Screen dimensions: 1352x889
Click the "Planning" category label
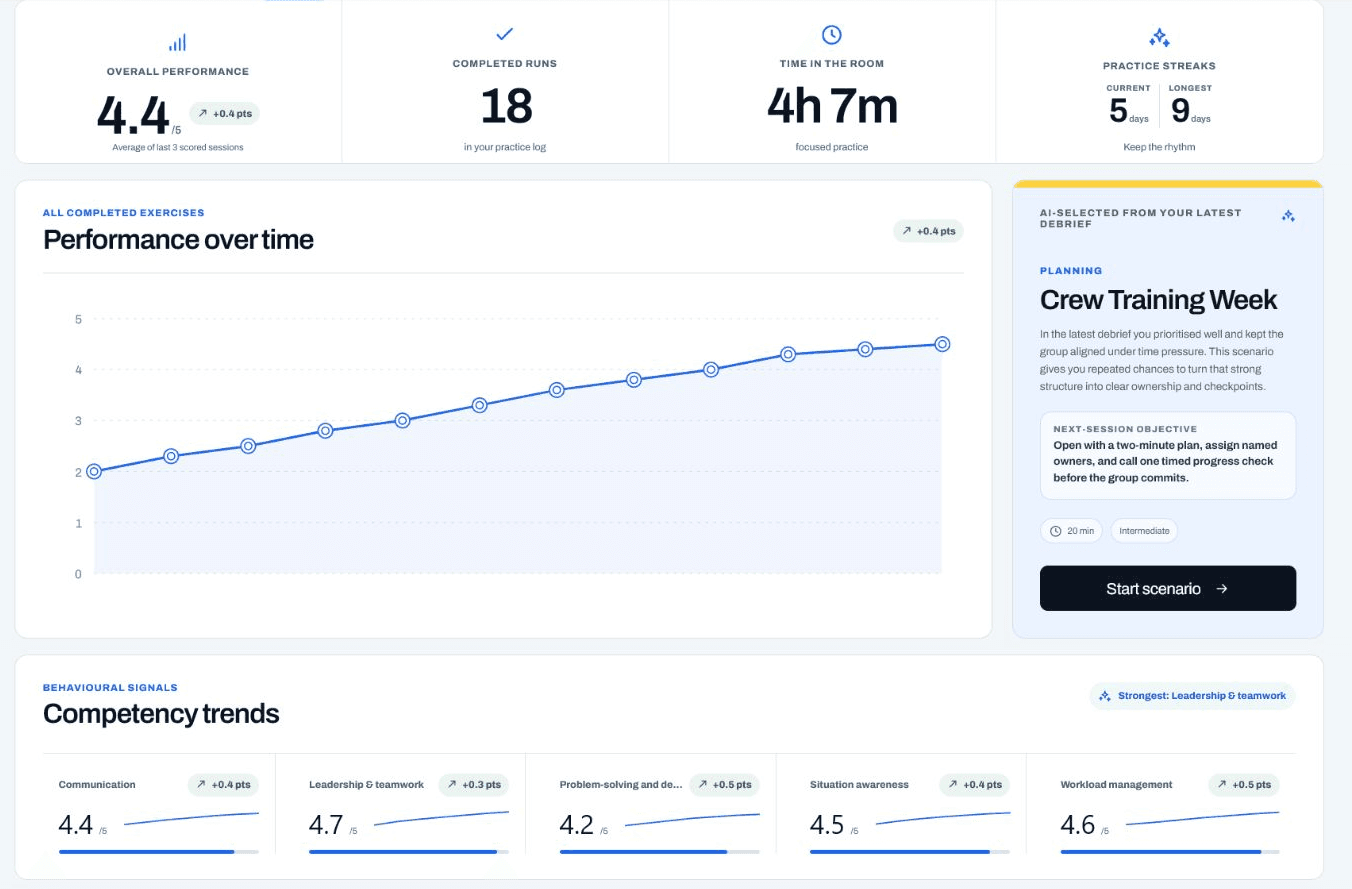(1071, 270)
